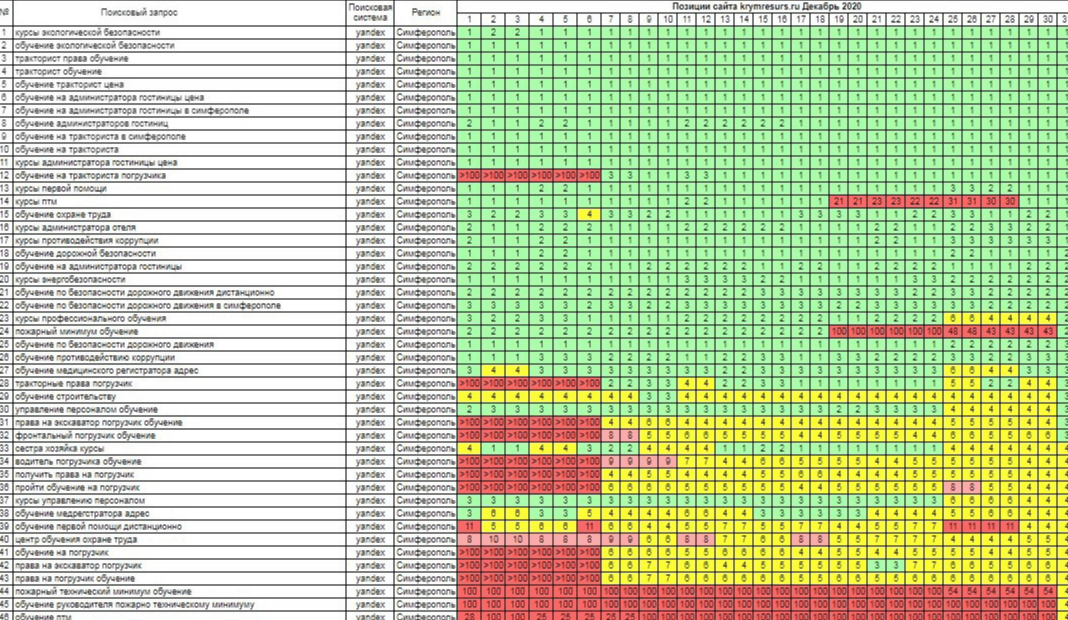The width and height of the screenshot is (1068, 620).
Task: Select query 'курсы управлению персоналом'
Action: tap(80, 500)
